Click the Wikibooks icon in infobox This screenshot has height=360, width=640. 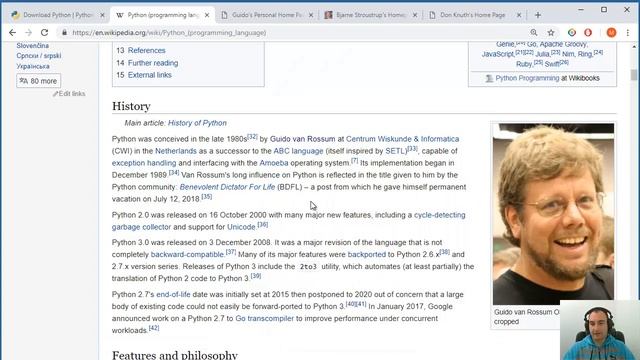tap(489, 78)
